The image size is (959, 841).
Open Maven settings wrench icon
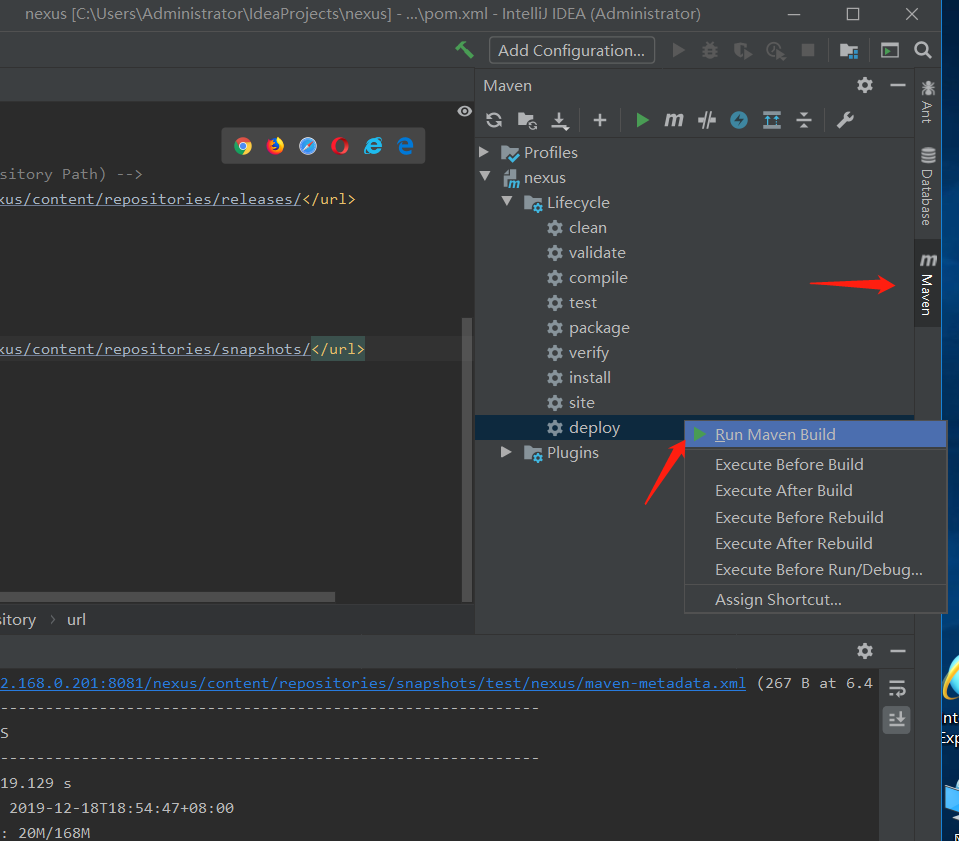click(845, 120)
